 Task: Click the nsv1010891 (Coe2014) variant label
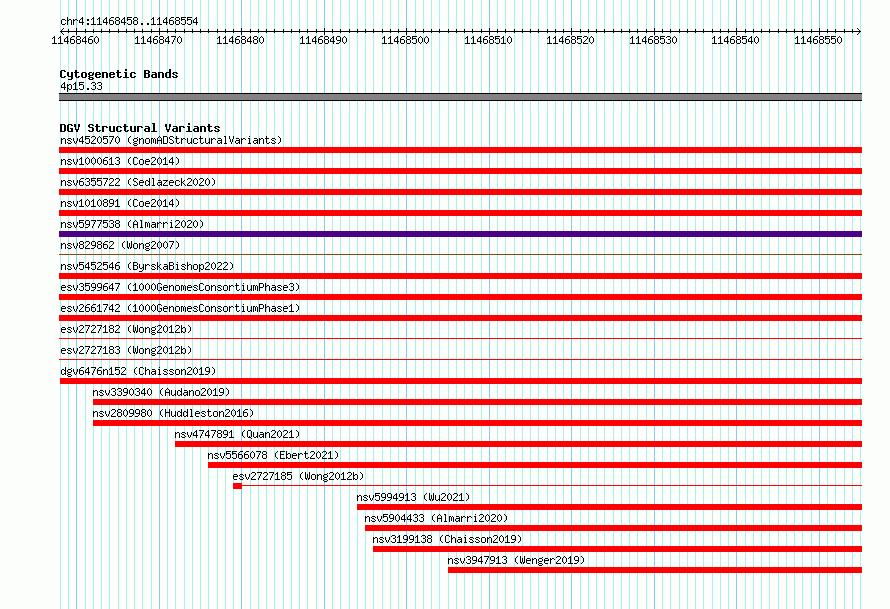tap(120, 203)
